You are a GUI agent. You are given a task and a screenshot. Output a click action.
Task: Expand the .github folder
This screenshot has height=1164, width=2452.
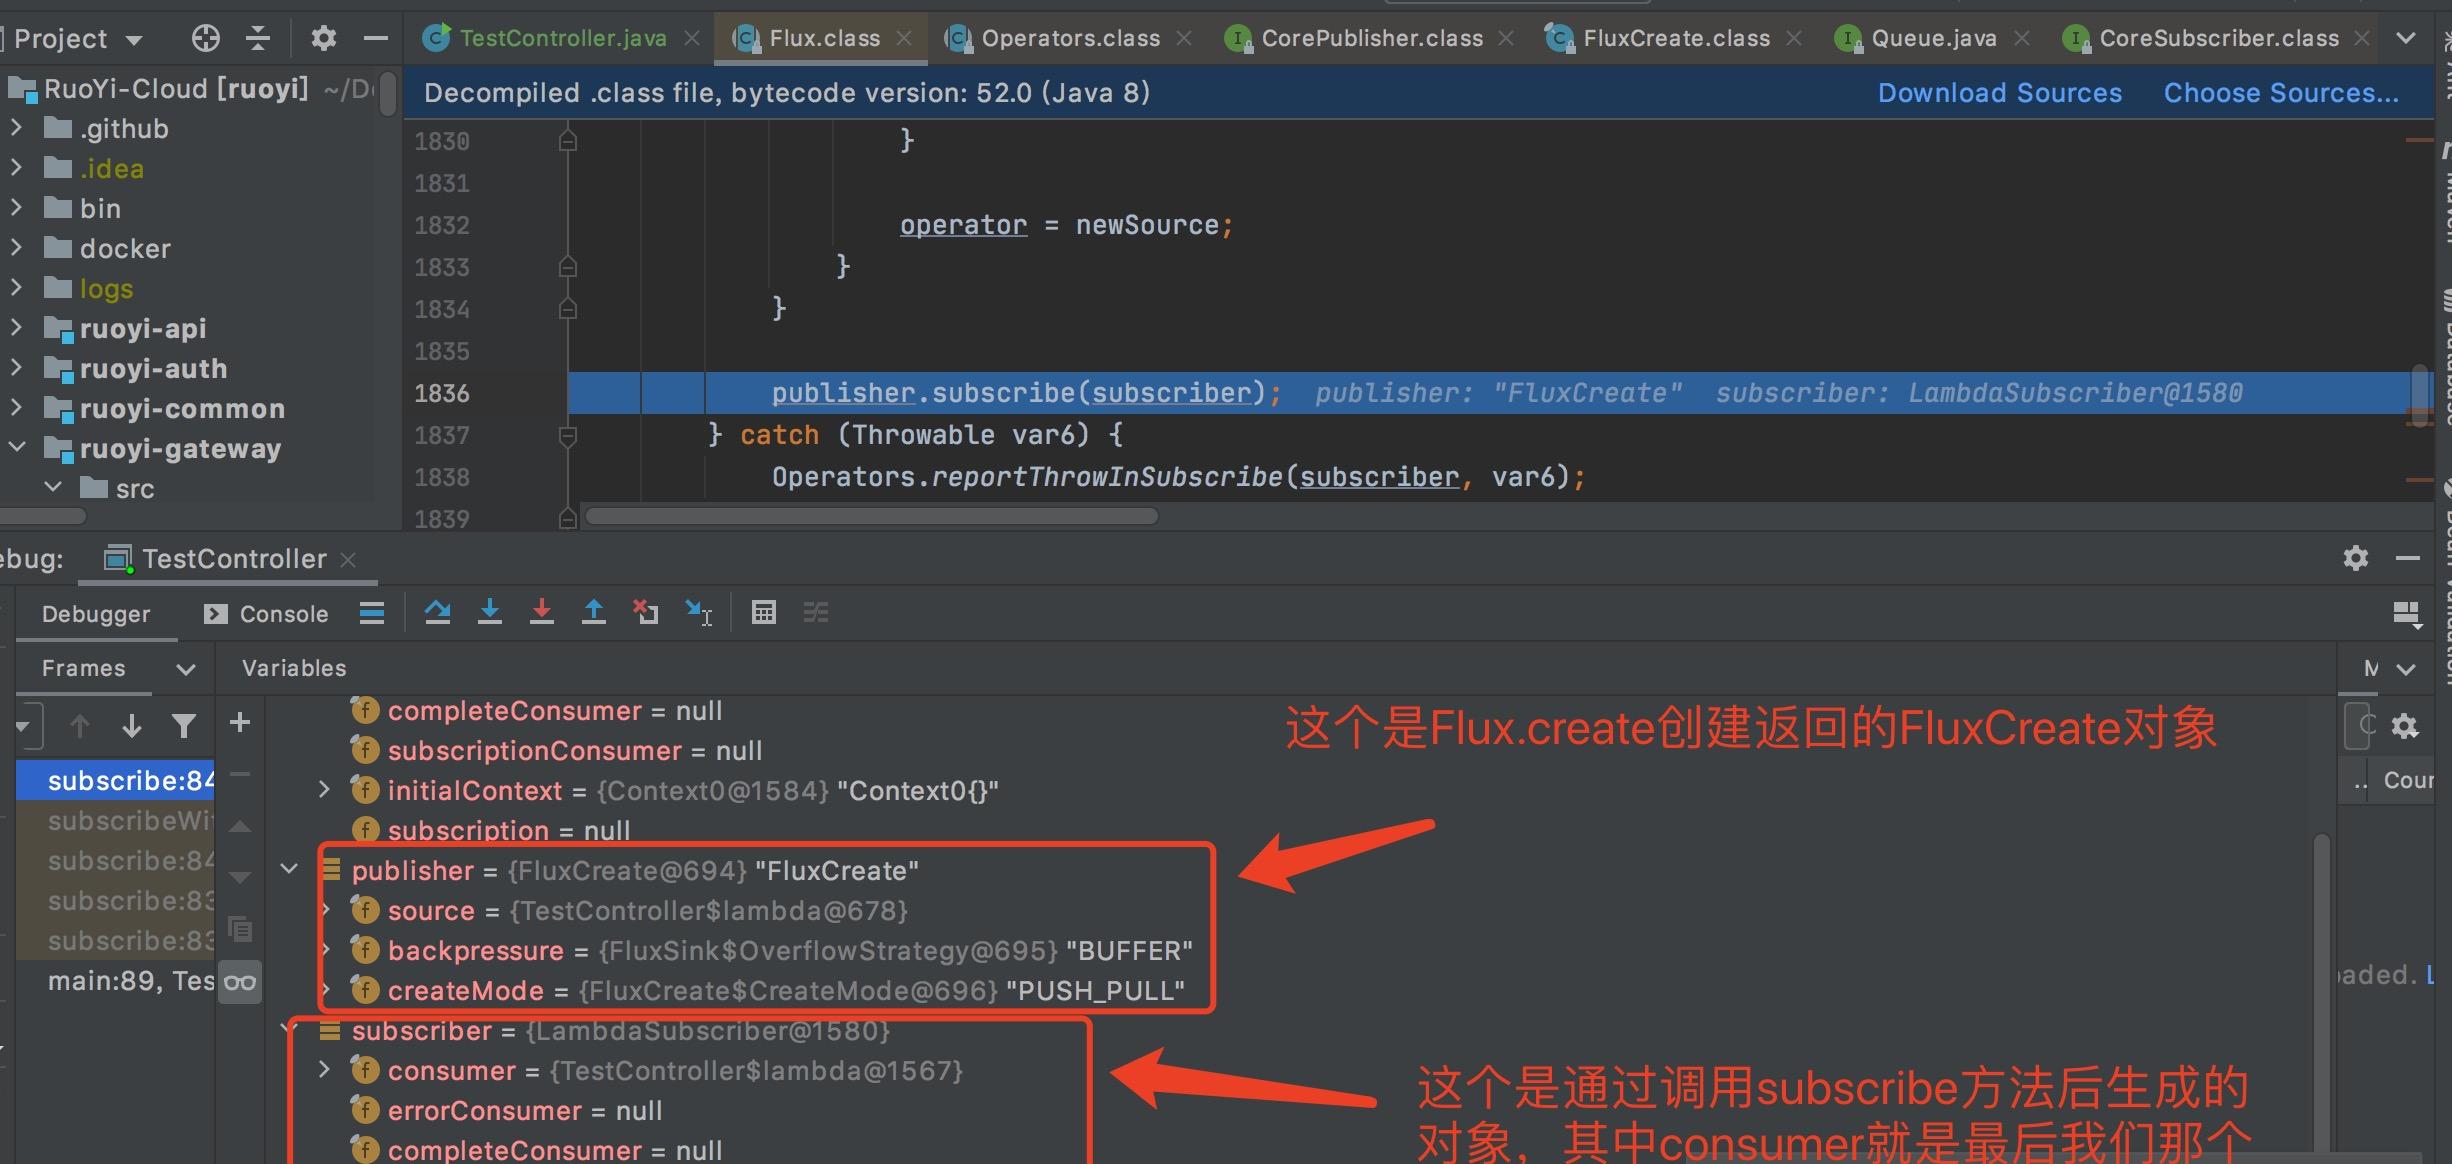pyautogui.click(x=16, y=128)
